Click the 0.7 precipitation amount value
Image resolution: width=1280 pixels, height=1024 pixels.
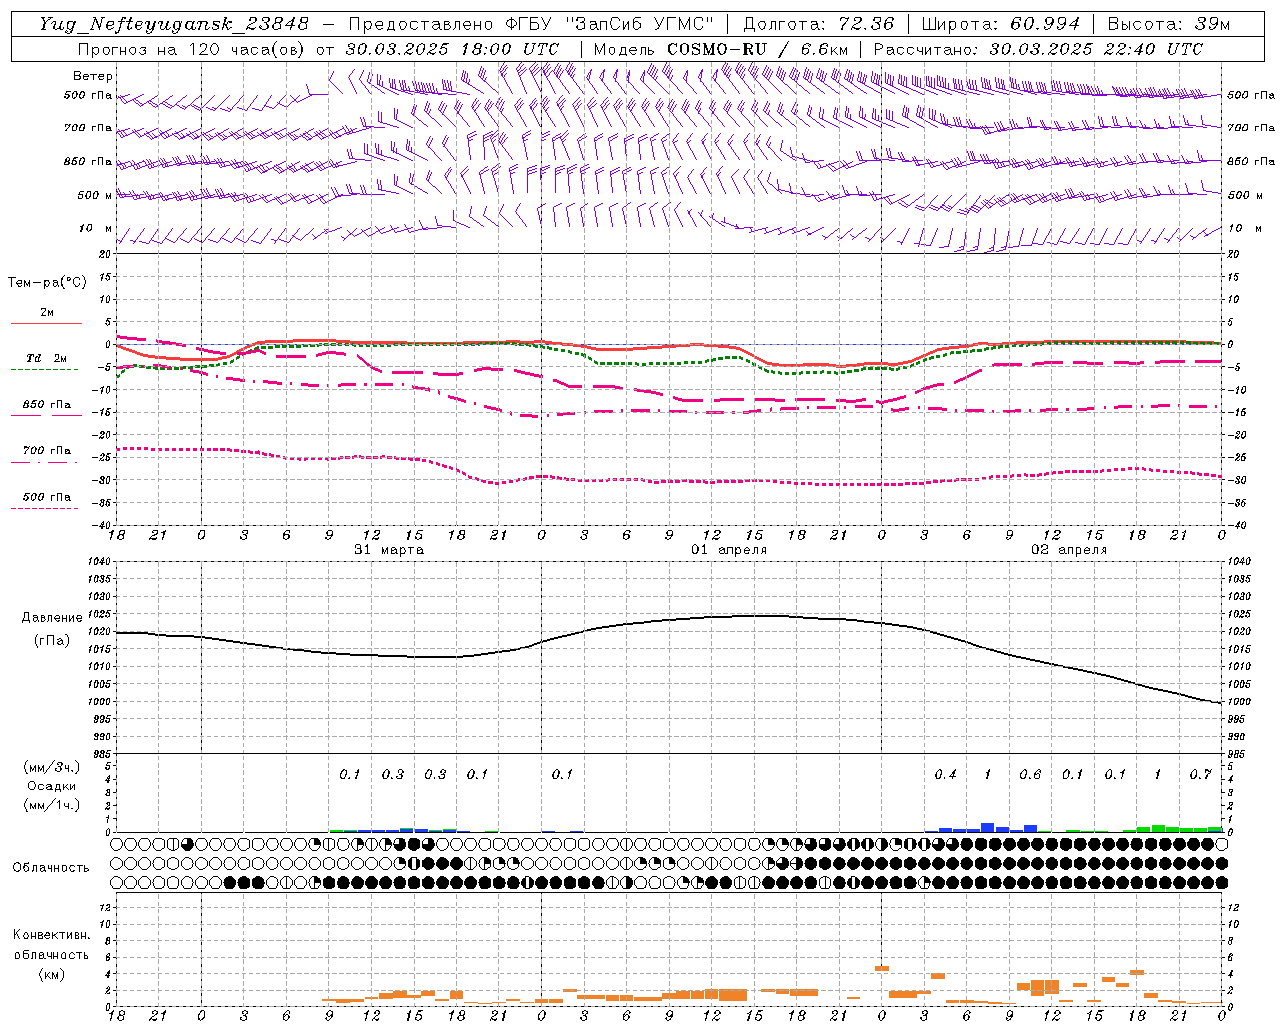(x=1200, y=775)
